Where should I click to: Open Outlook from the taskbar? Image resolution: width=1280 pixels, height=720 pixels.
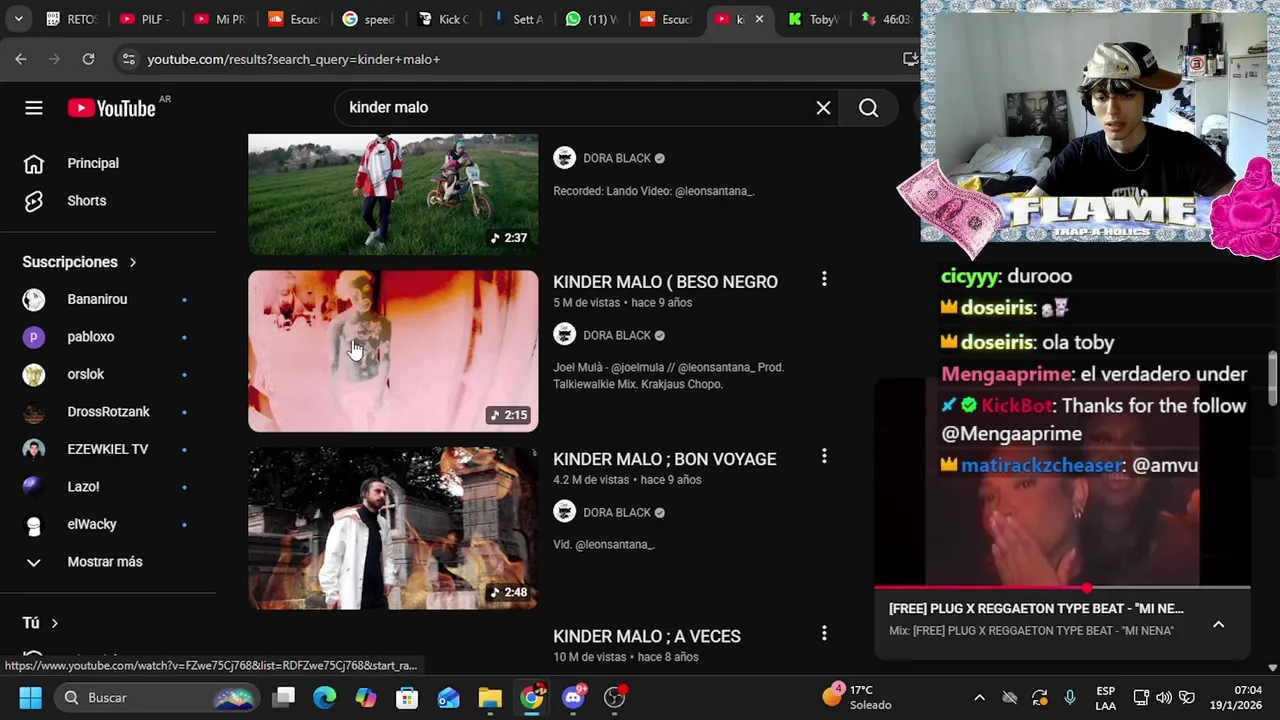449,697
